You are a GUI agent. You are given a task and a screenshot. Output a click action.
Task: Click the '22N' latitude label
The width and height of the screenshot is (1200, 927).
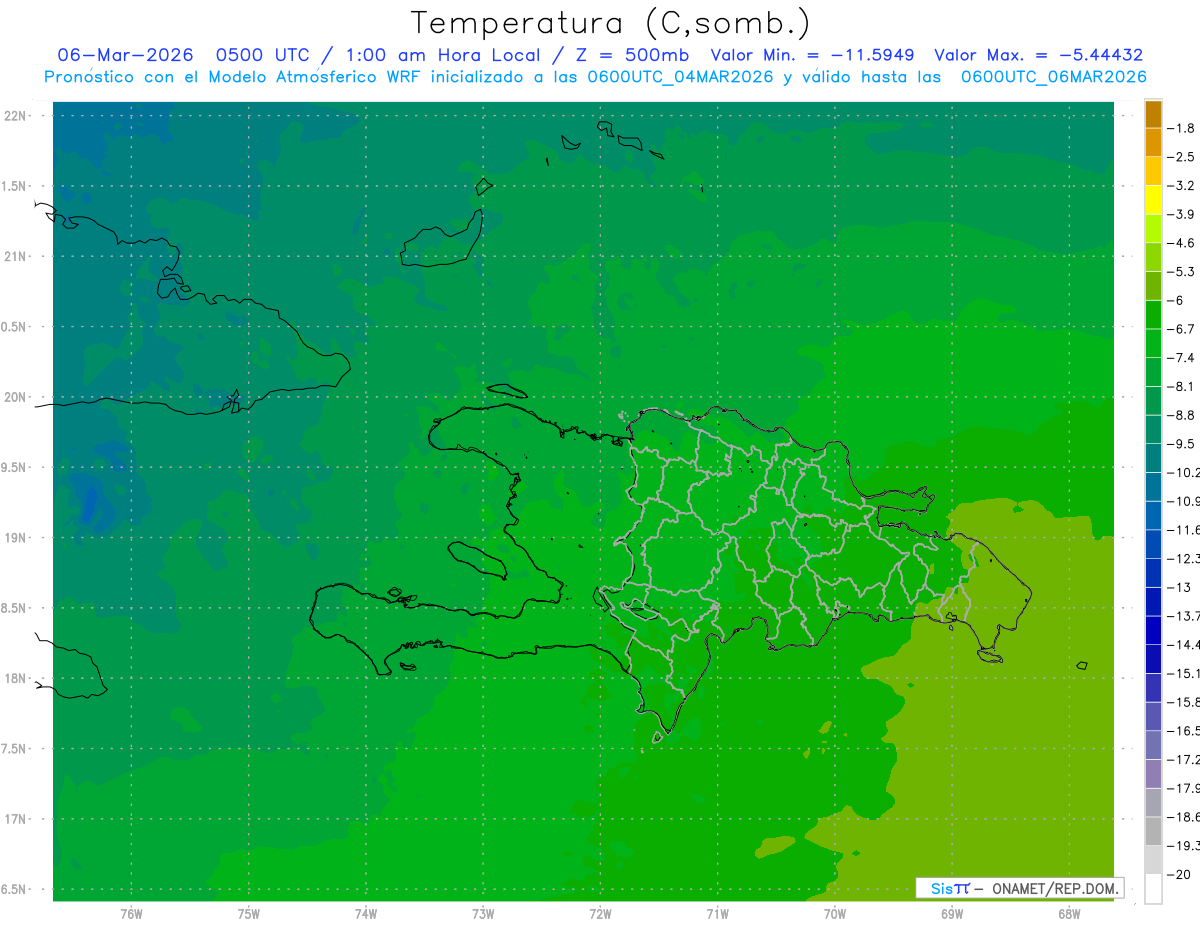16,116
